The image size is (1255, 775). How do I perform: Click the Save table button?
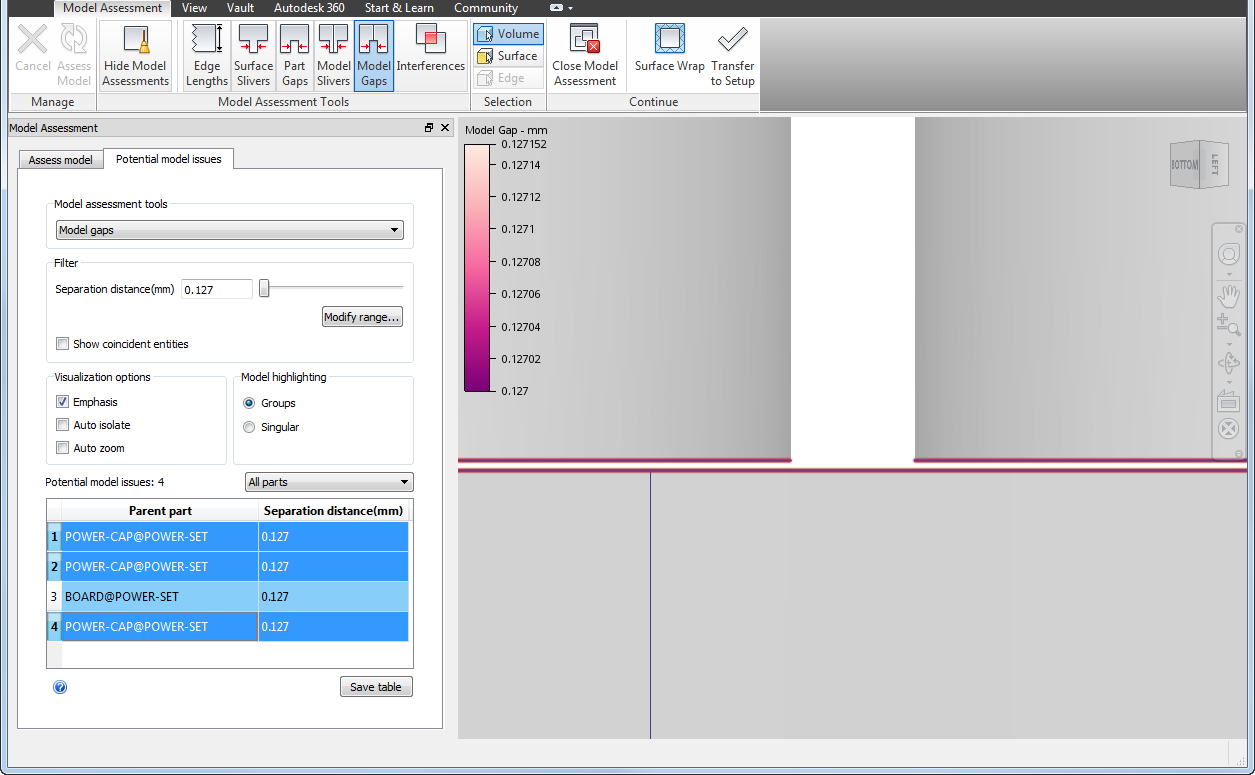(x=376, y=687)
